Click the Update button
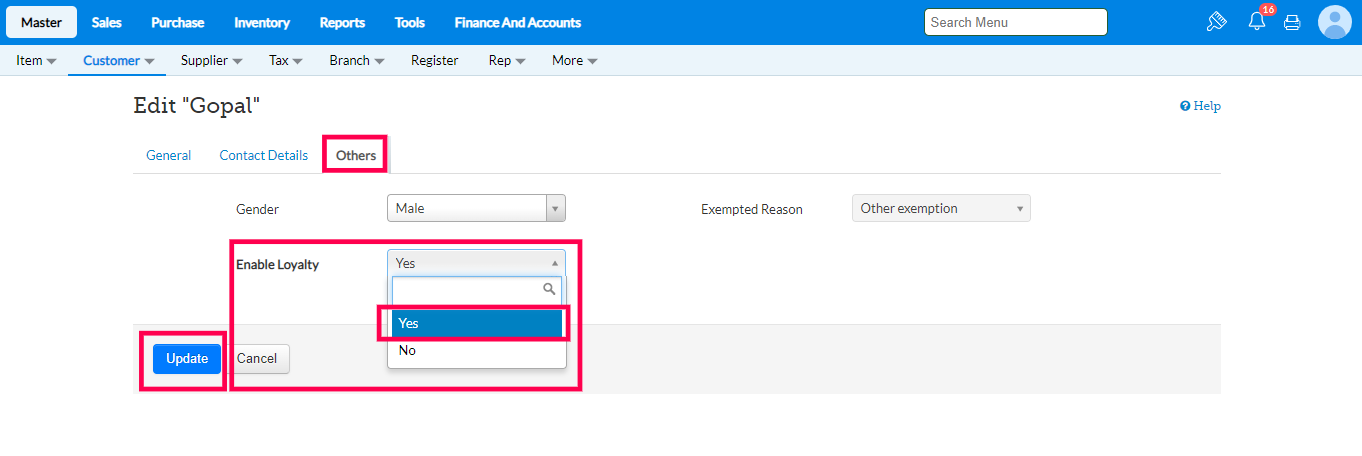The image size is (1362, 456). (187, 359)
